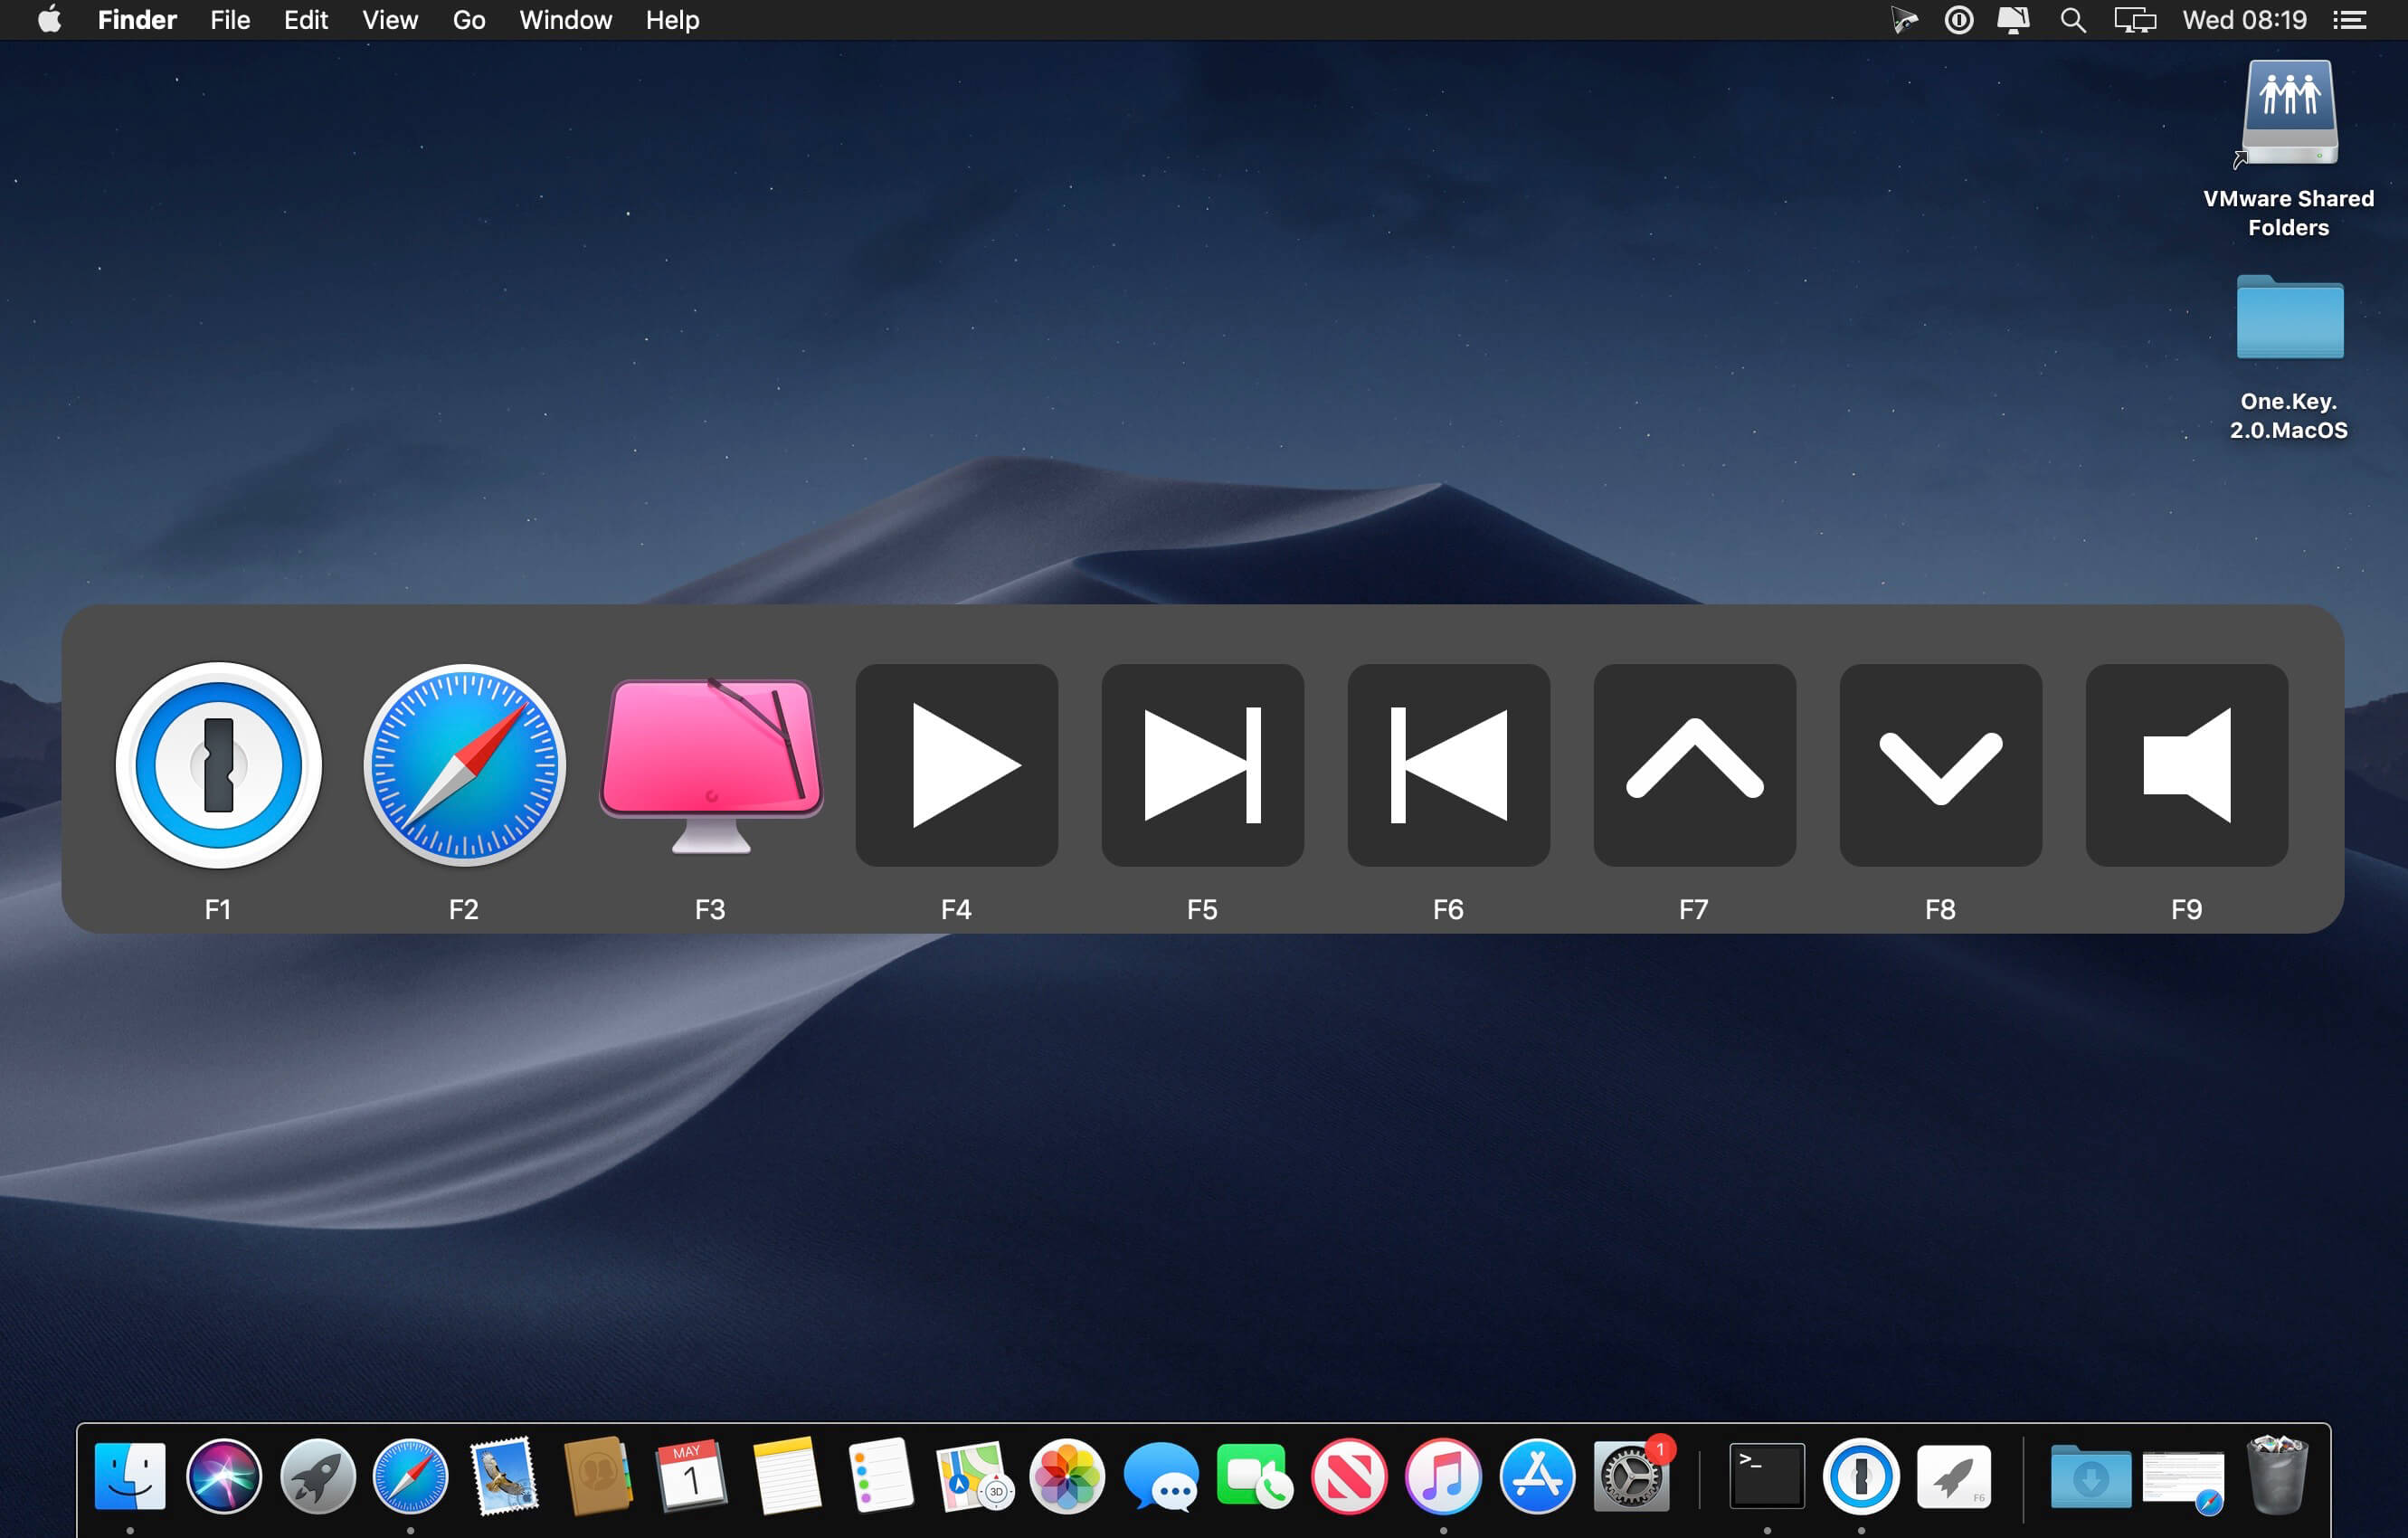Open the View menu
2408x1538 pixels.
[x=390, y=20]
